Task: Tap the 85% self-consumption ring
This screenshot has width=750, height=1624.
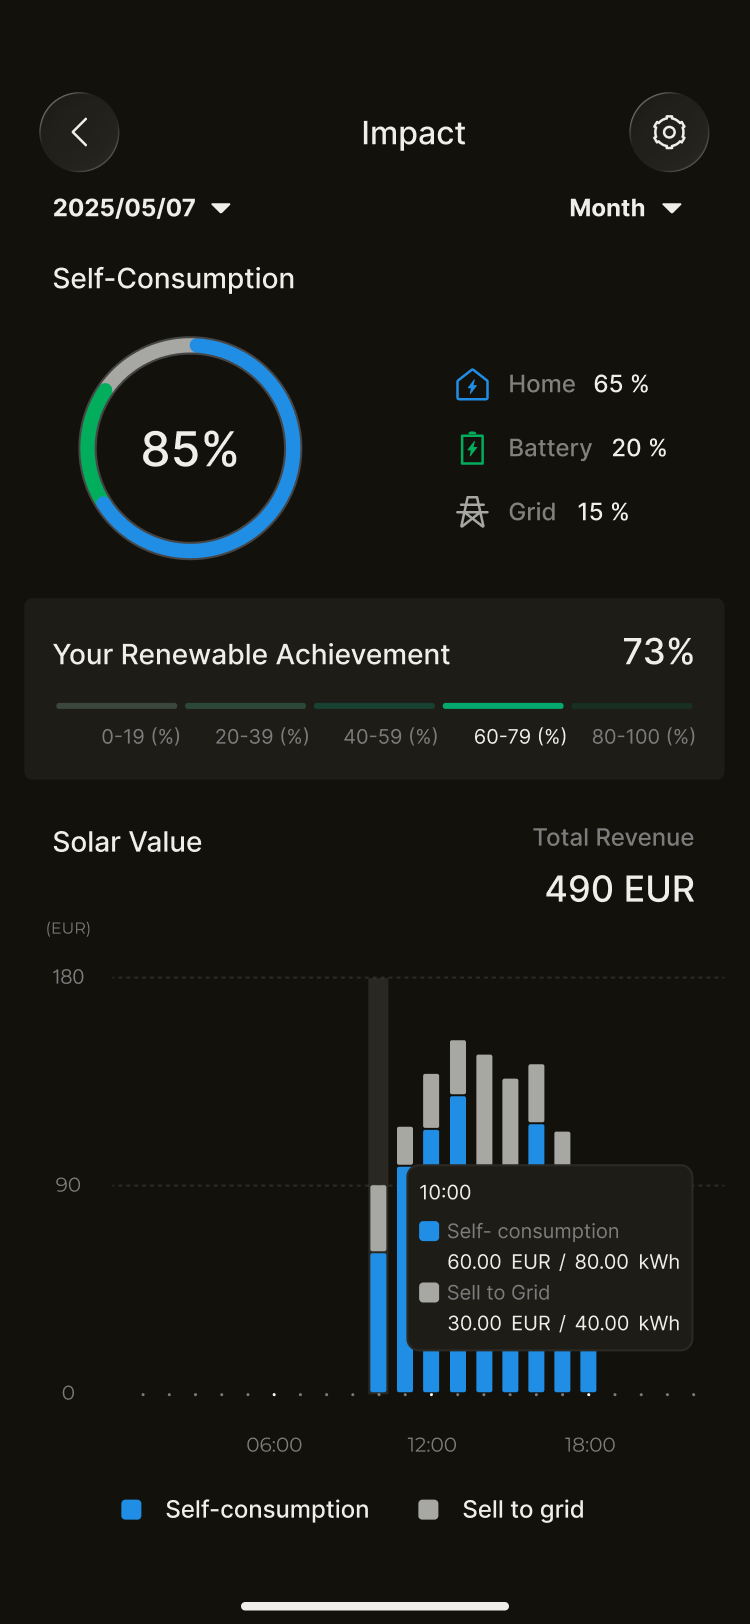Action: pos(190,448)
